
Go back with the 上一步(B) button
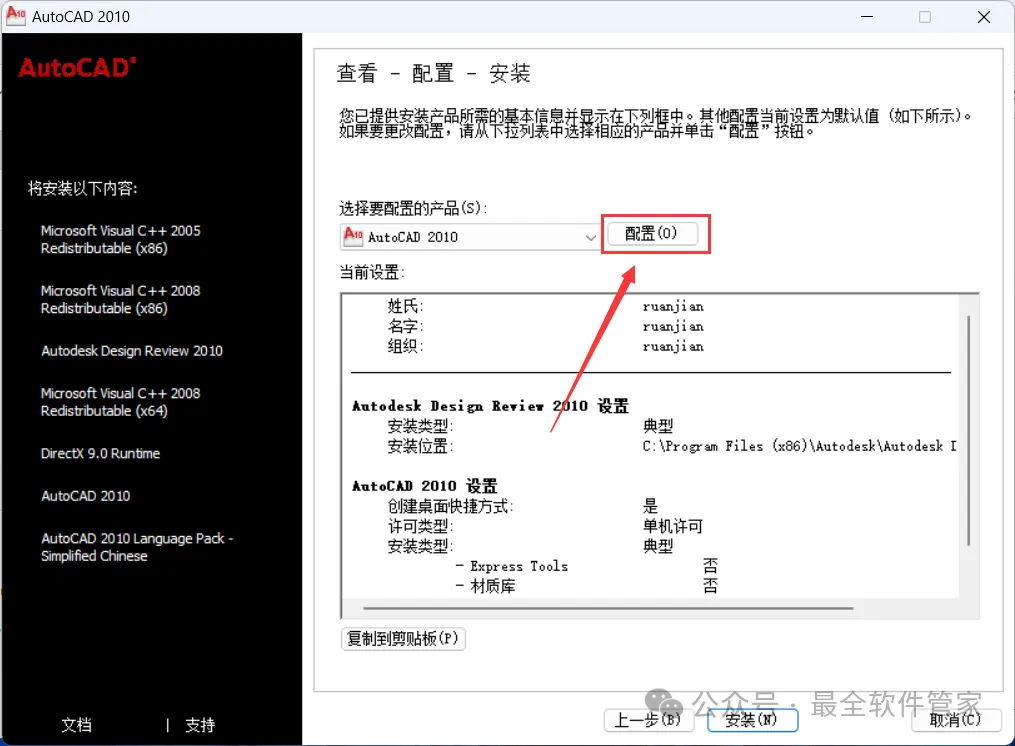click(x=649, y=719)
